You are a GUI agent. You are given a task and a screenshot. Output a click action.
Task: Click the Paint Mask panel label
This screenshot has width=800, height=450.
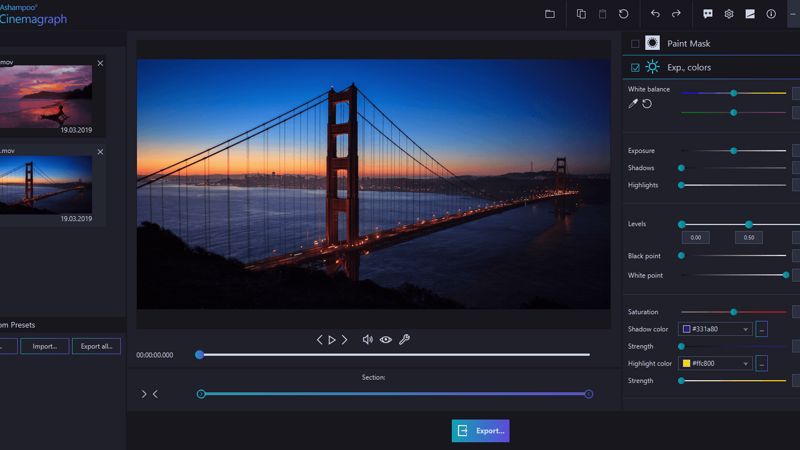688,43
